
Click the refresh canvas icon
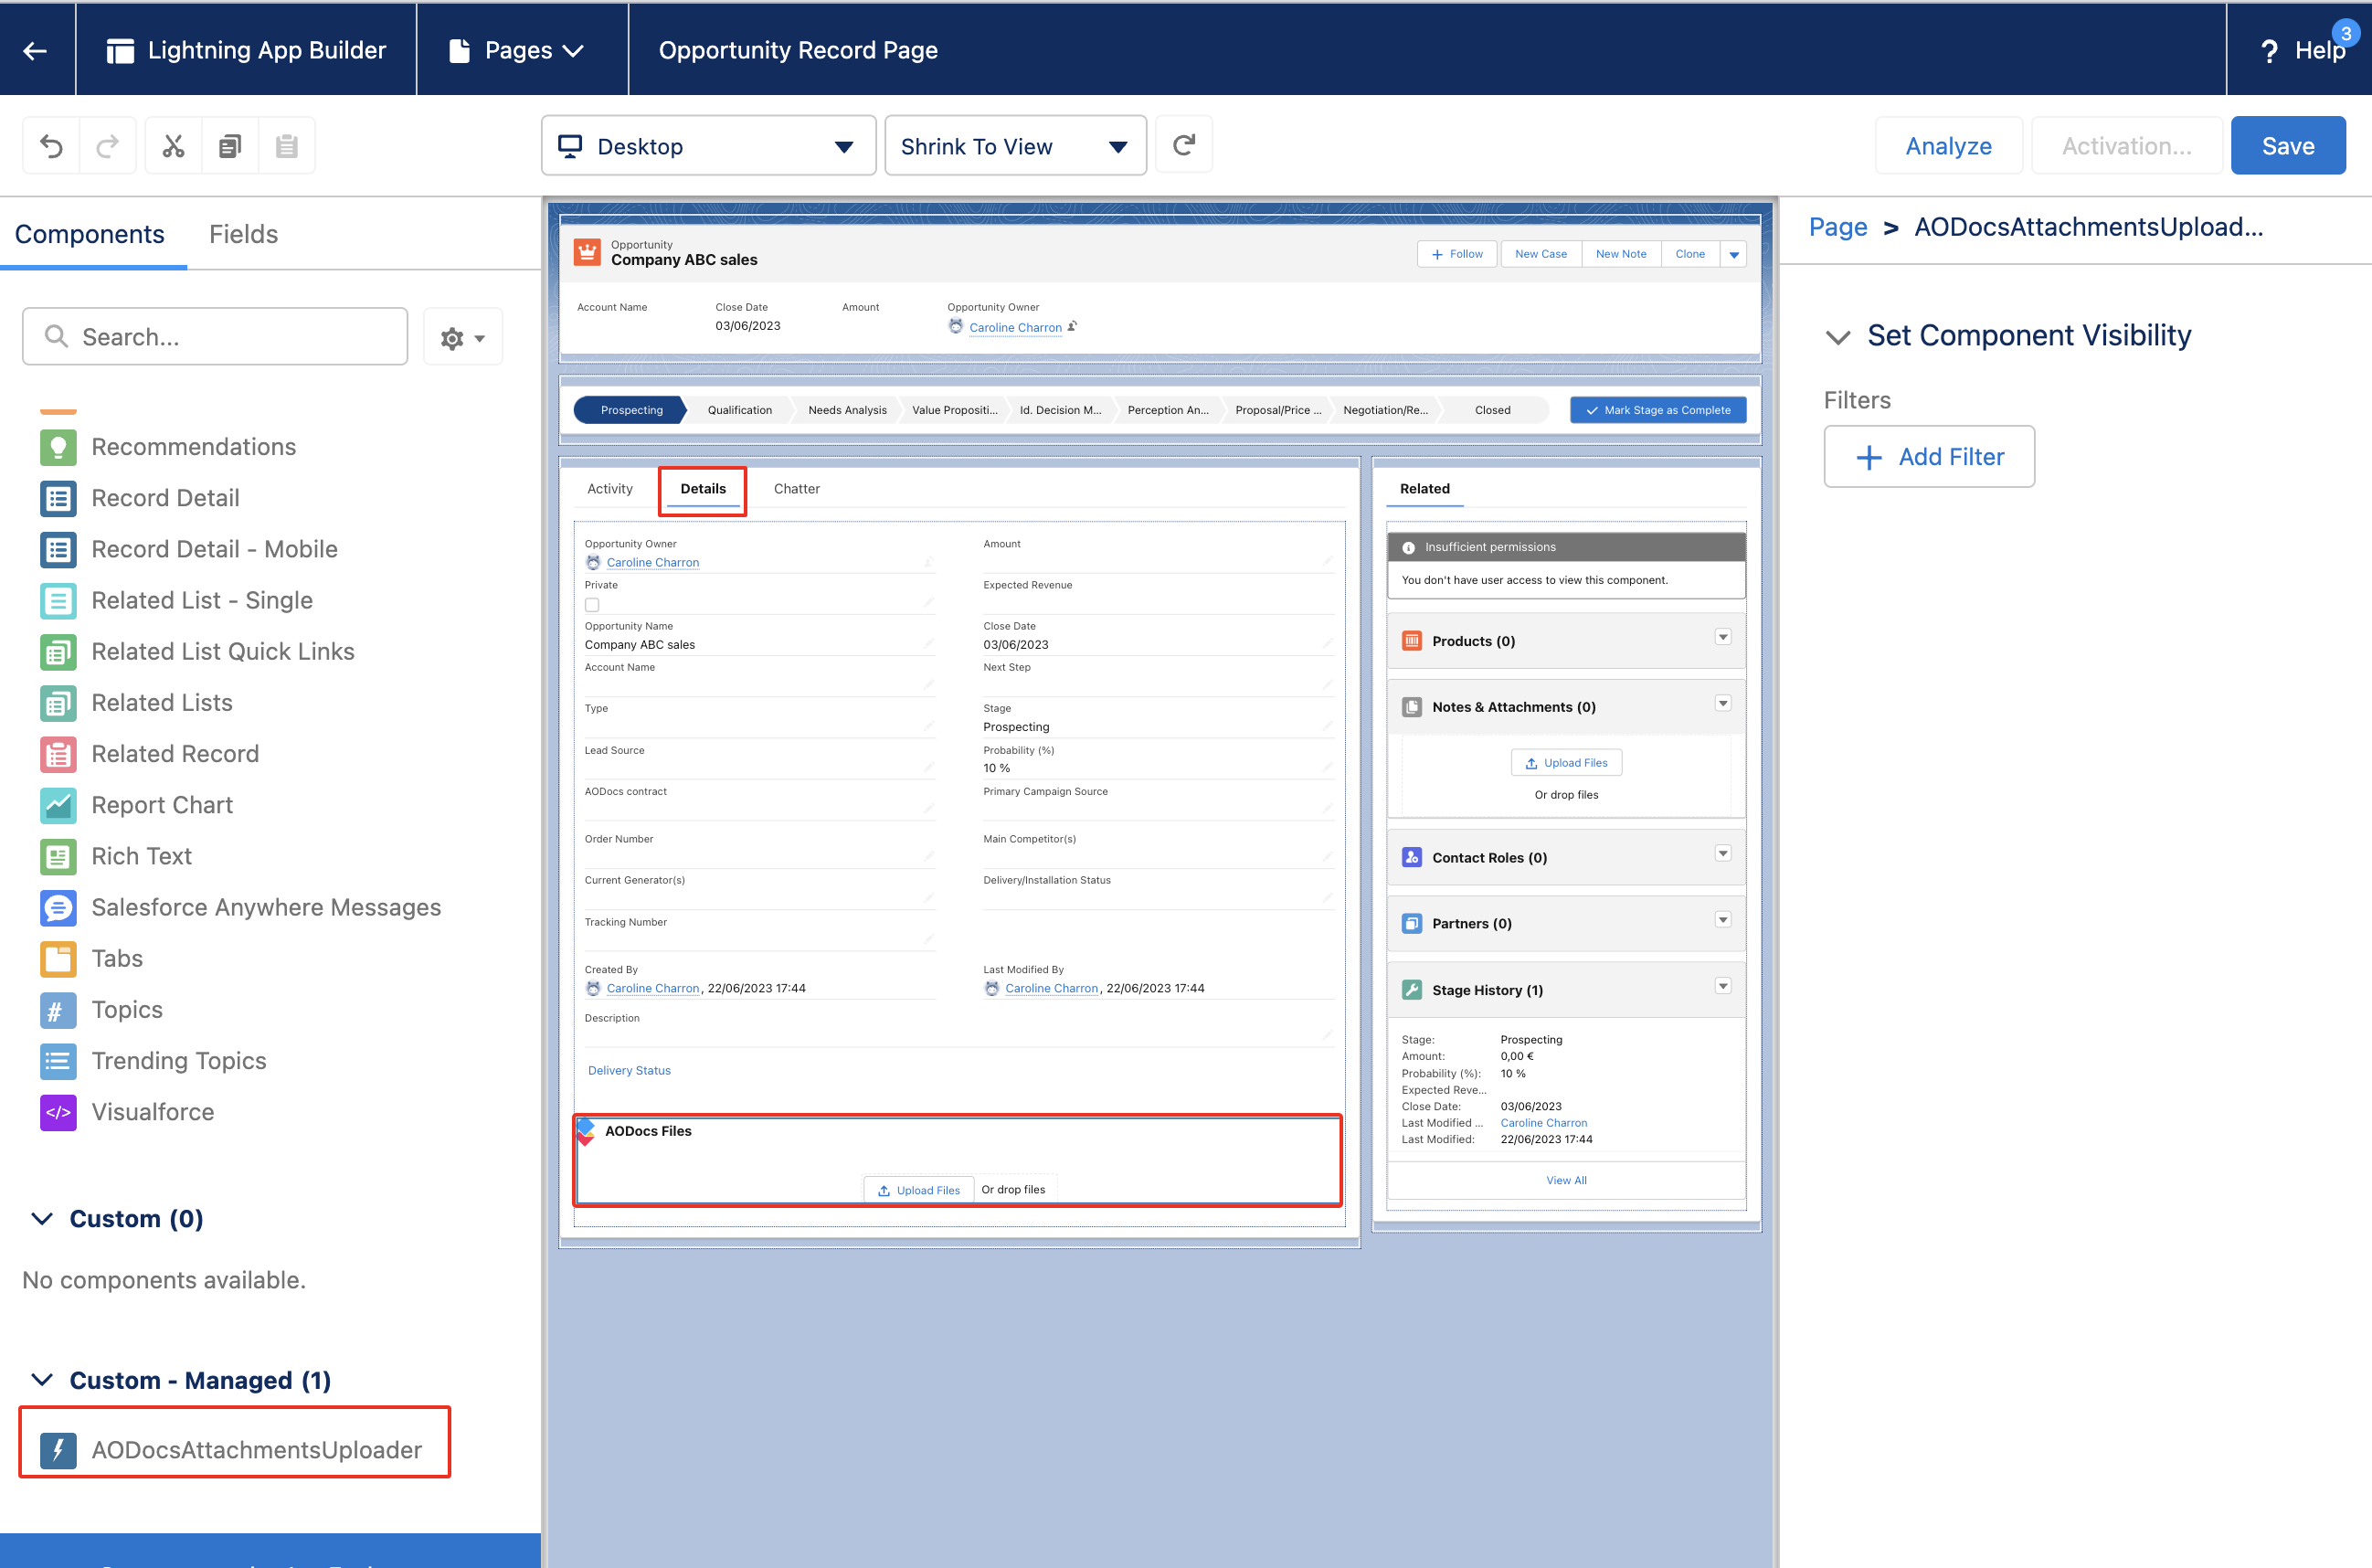tap(1183, 145)
